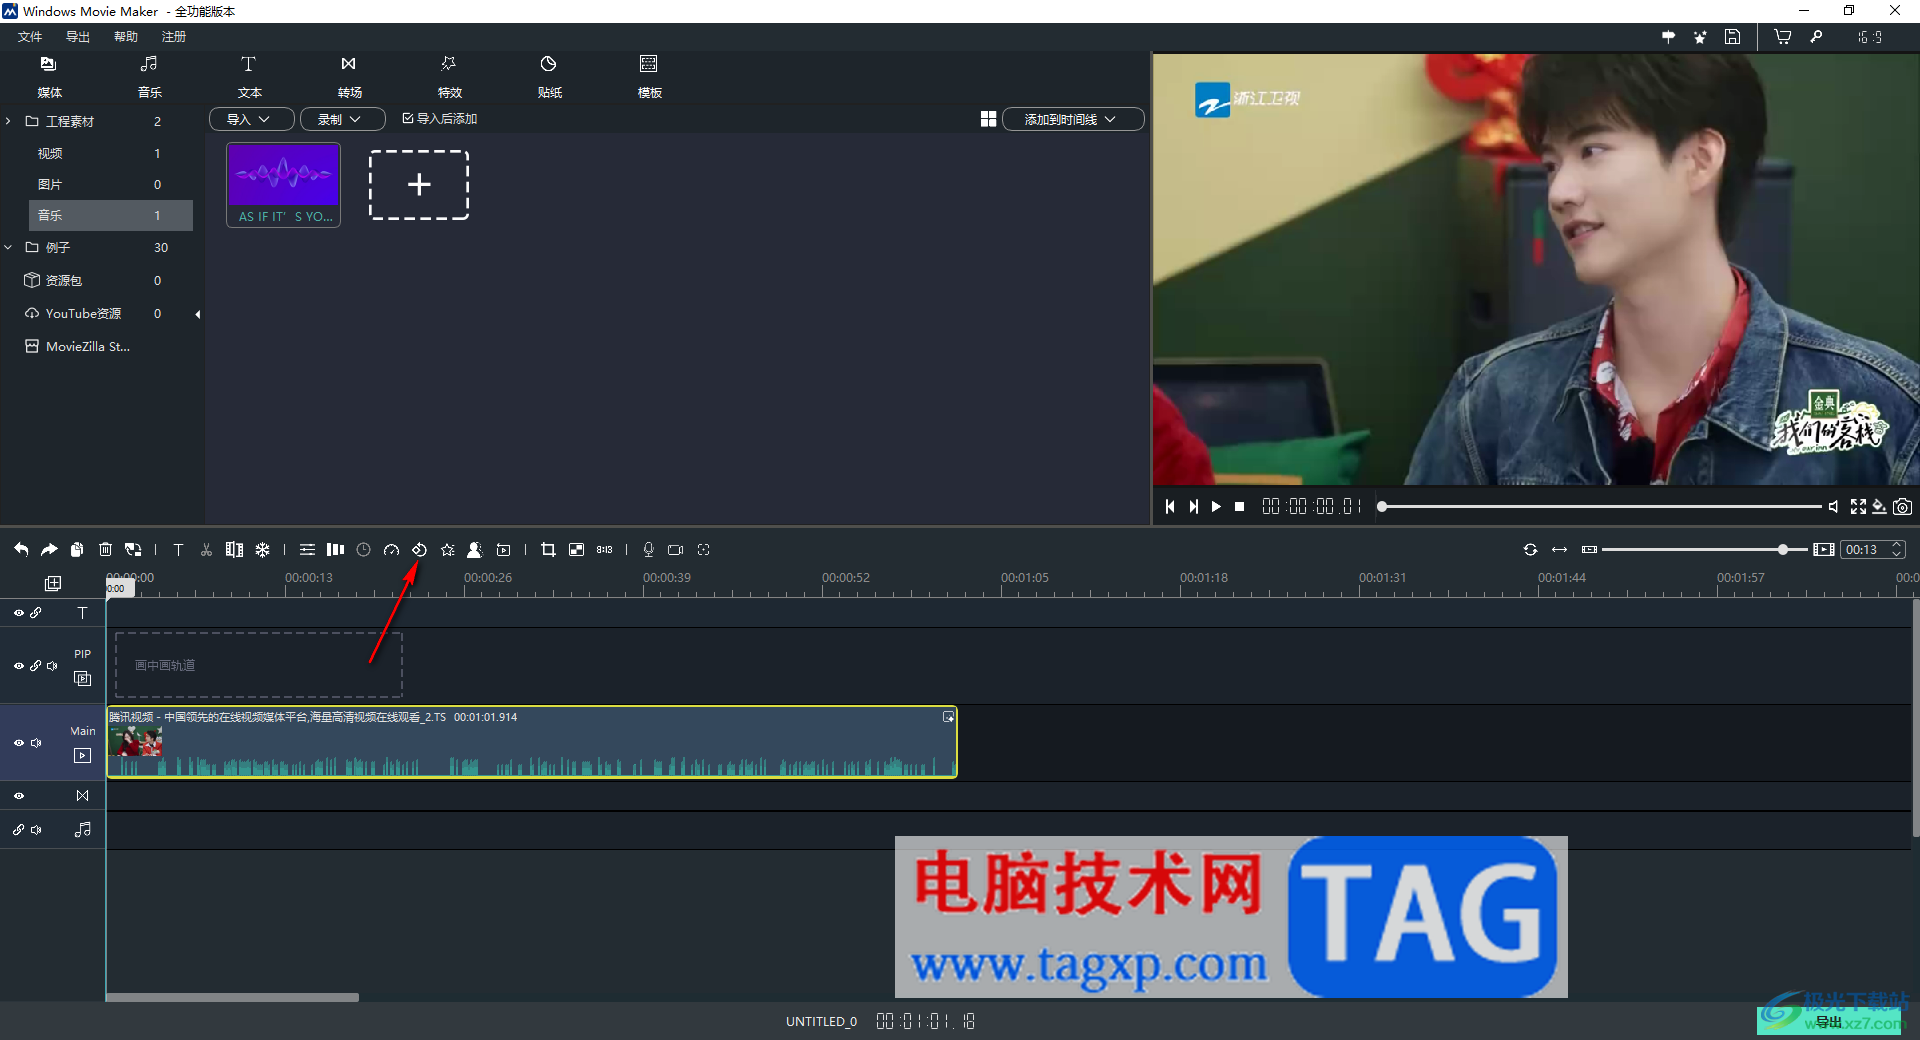1920x1040 pixels.
Task: Start voice-over recording with microphone icon
Action: coord(648,549)
